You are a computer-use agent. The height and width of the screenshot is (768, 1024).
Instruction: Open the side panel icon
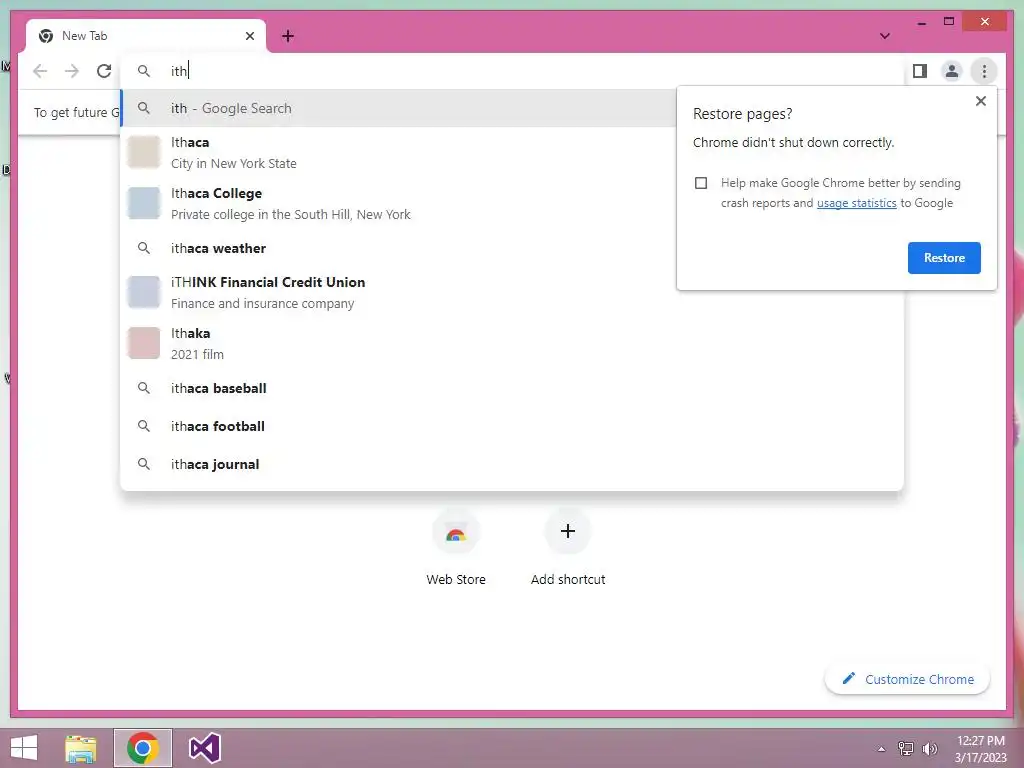pos(920,71)
